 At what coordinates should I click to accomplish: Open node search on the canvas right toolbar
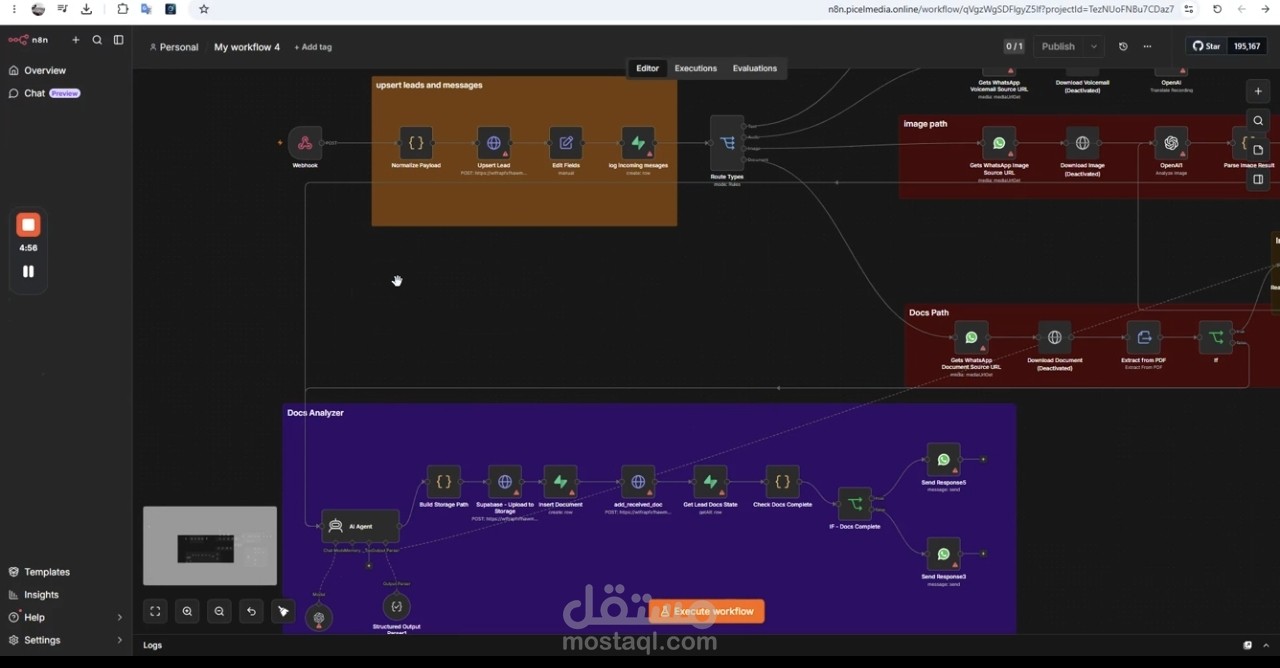pyautogui.click(x=1258, y=121)
